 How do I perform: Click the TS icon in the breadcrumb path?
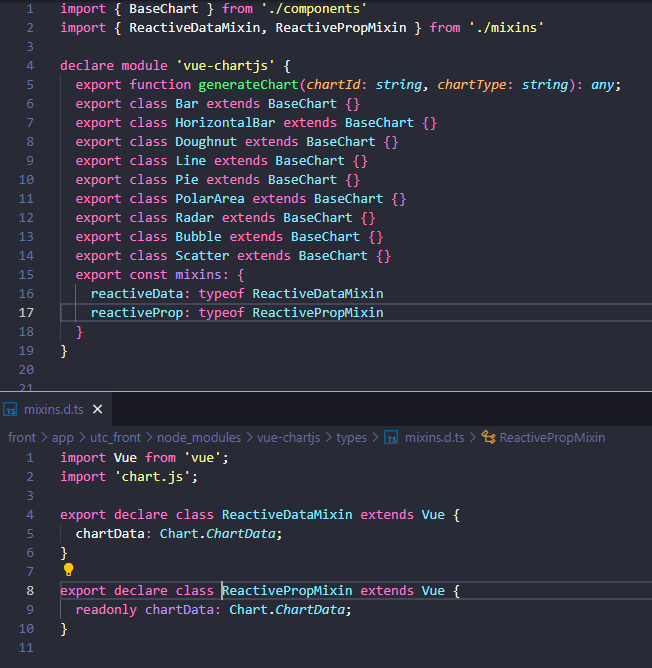(x=391, y=438)
